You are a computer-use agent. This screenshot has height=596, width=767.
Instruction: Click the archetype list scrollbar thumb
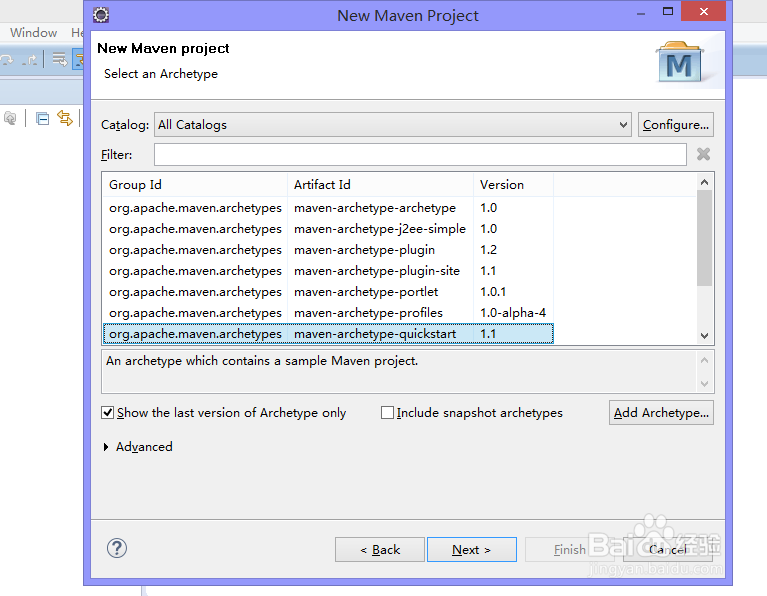(704, 238)
